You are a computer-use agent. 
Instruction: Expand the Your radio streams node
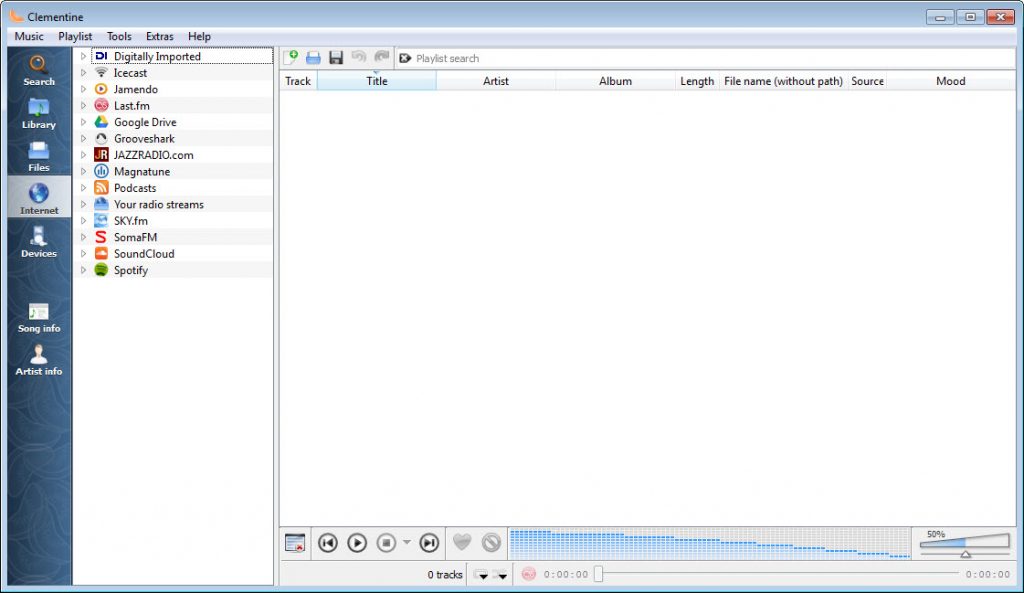coord(83,204)
